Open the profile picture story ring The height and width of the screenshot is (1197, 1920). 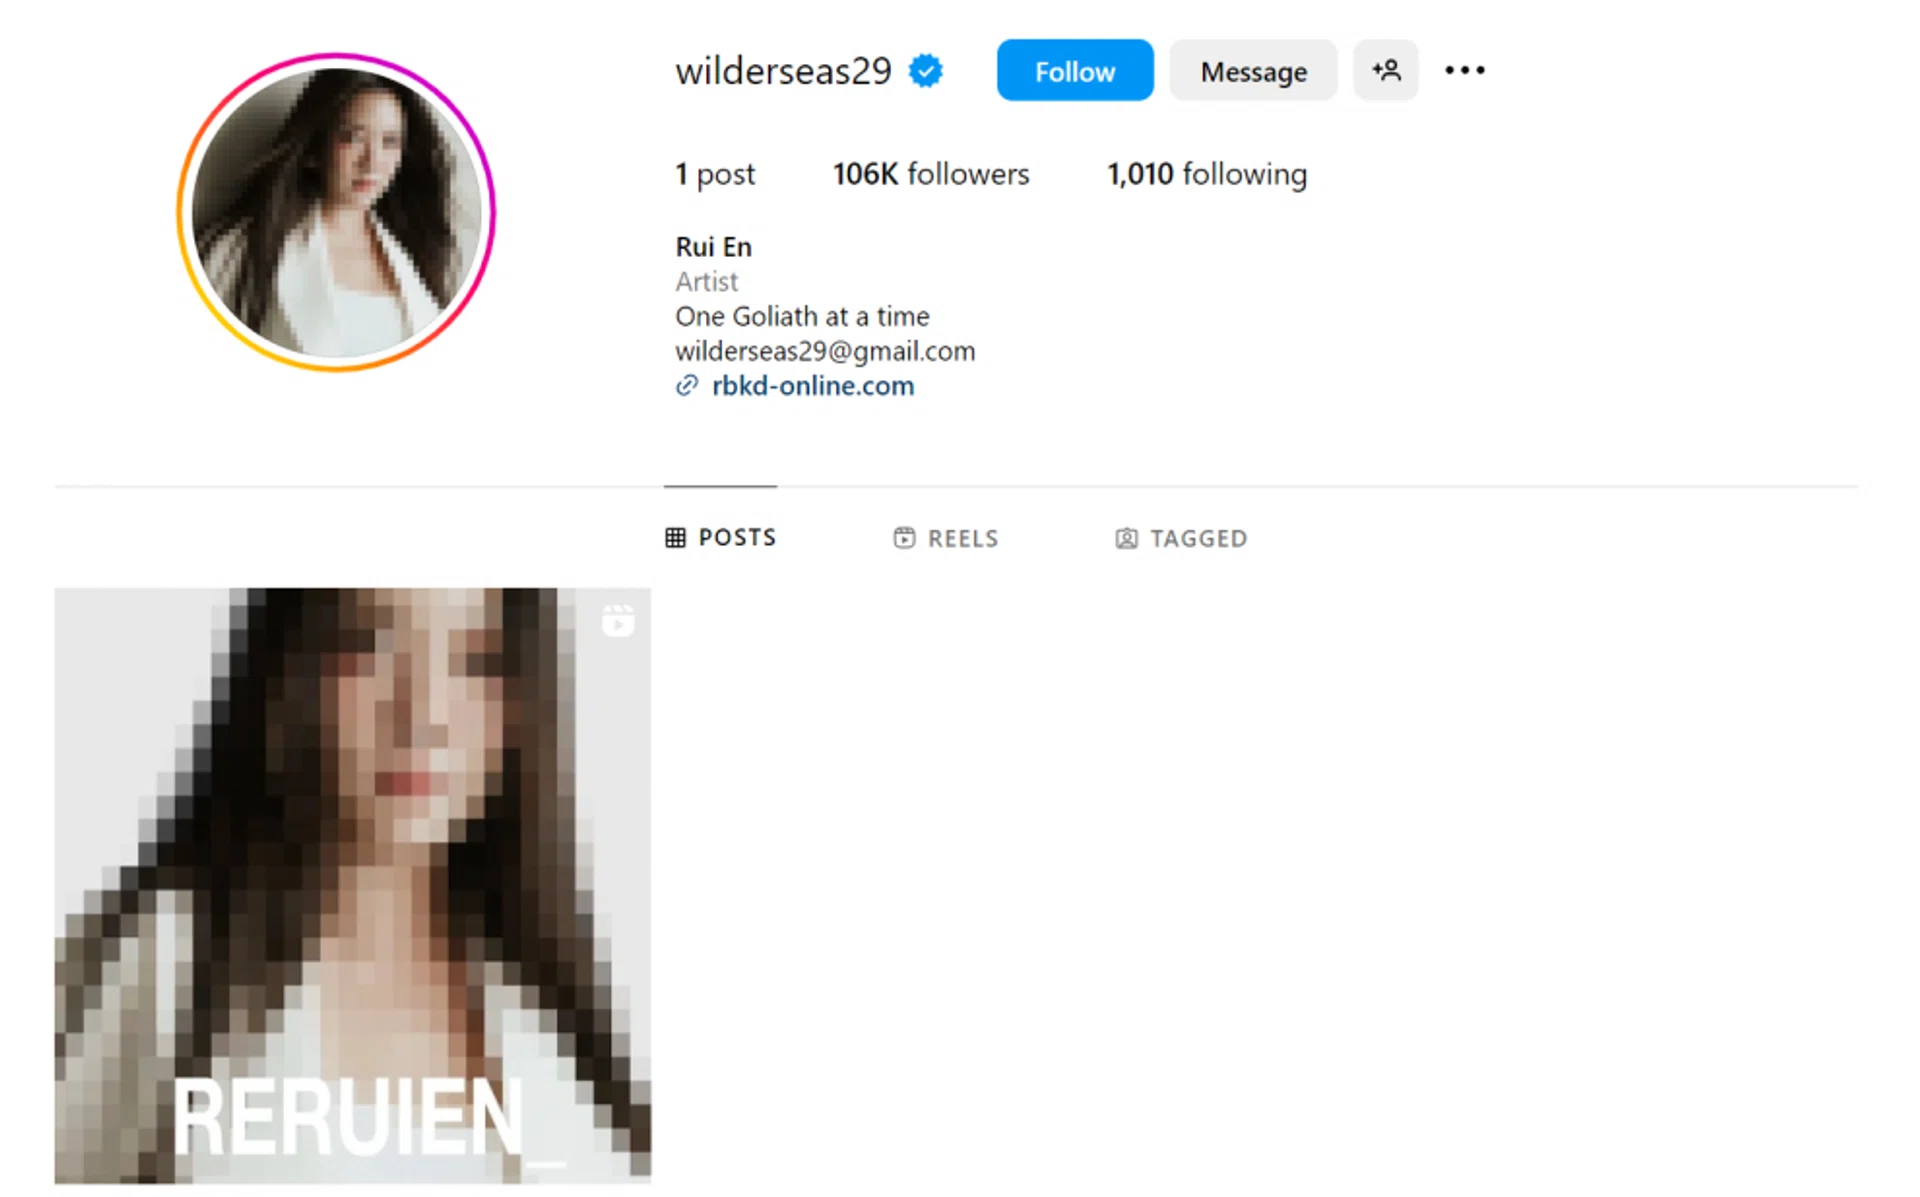pos(337,212)
